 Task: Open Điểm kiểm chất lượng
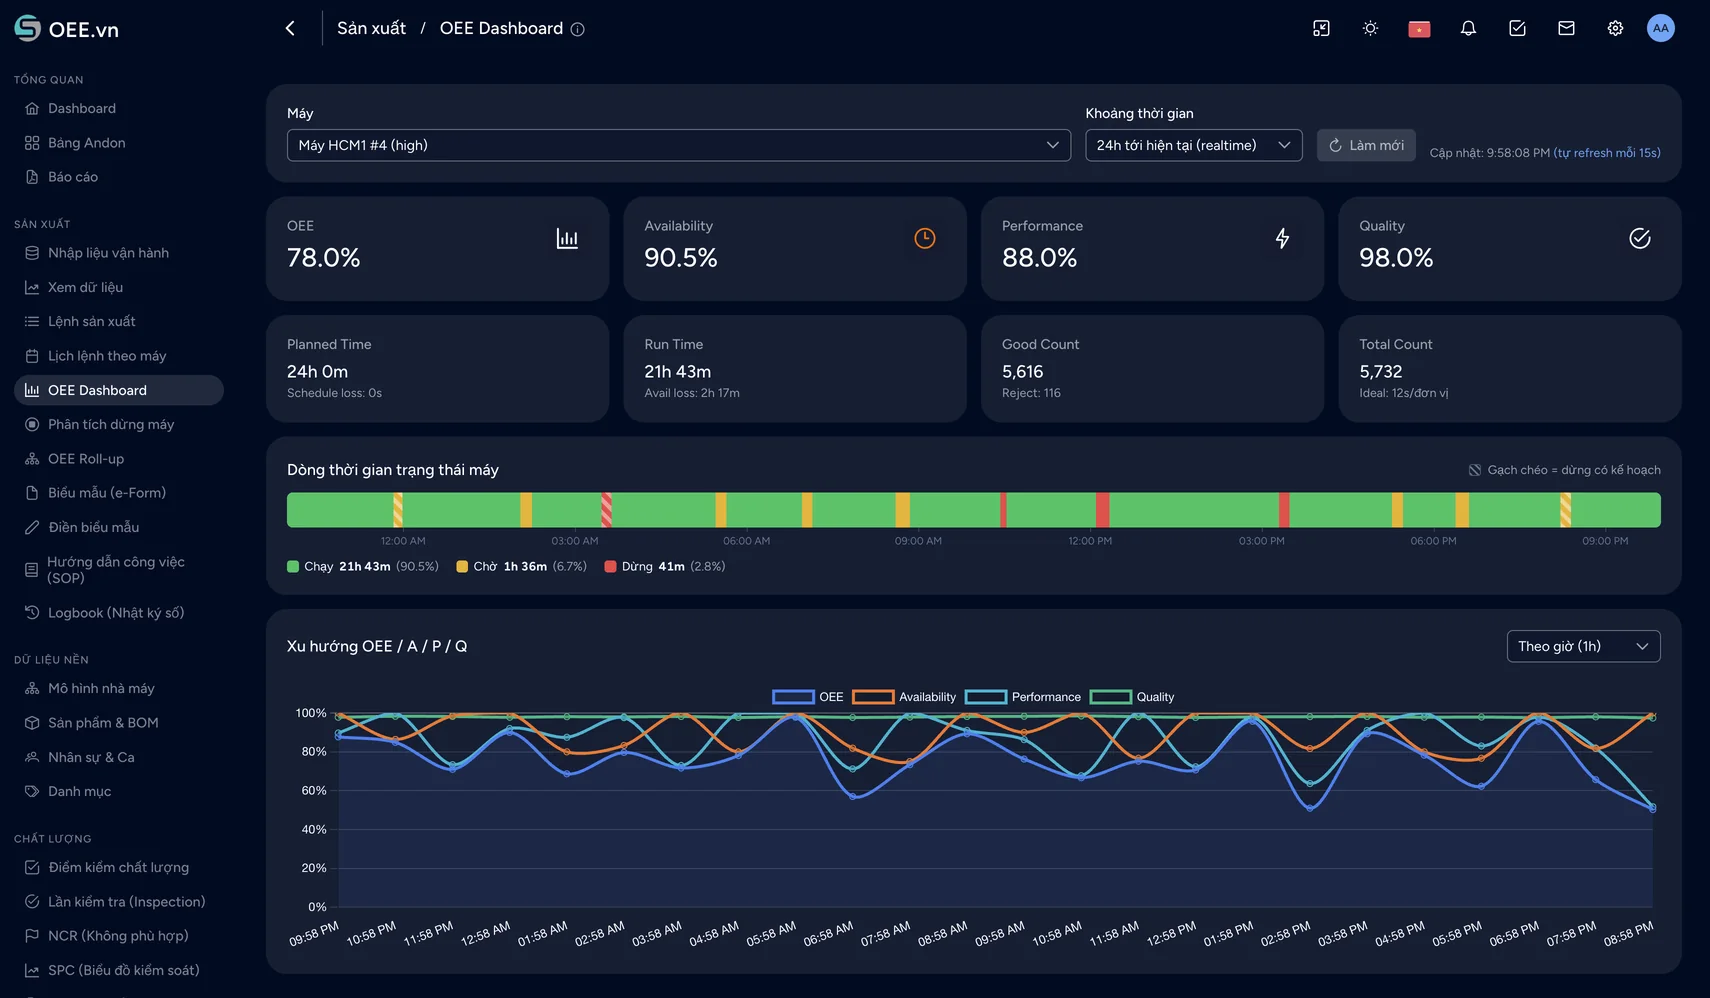tap(119, 867)
